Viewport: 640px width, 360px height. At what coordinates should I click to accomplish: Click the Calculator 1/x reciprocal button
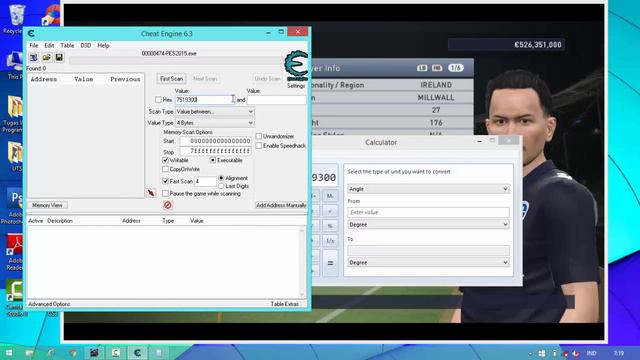click(x=330, y=241)
